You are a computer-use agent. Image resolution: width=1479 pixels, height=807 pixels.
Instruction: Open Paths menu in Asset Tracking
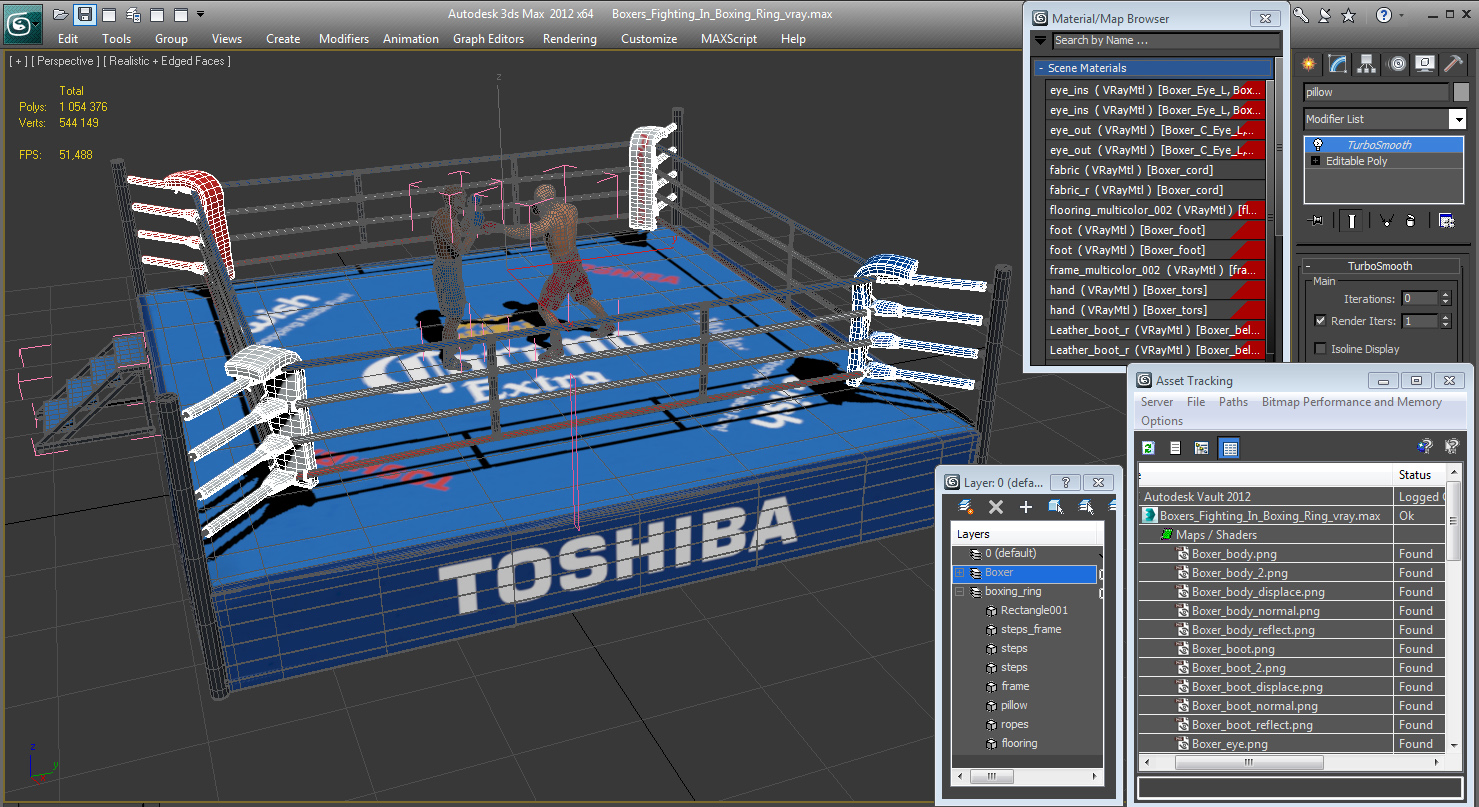click(1233, 402)
